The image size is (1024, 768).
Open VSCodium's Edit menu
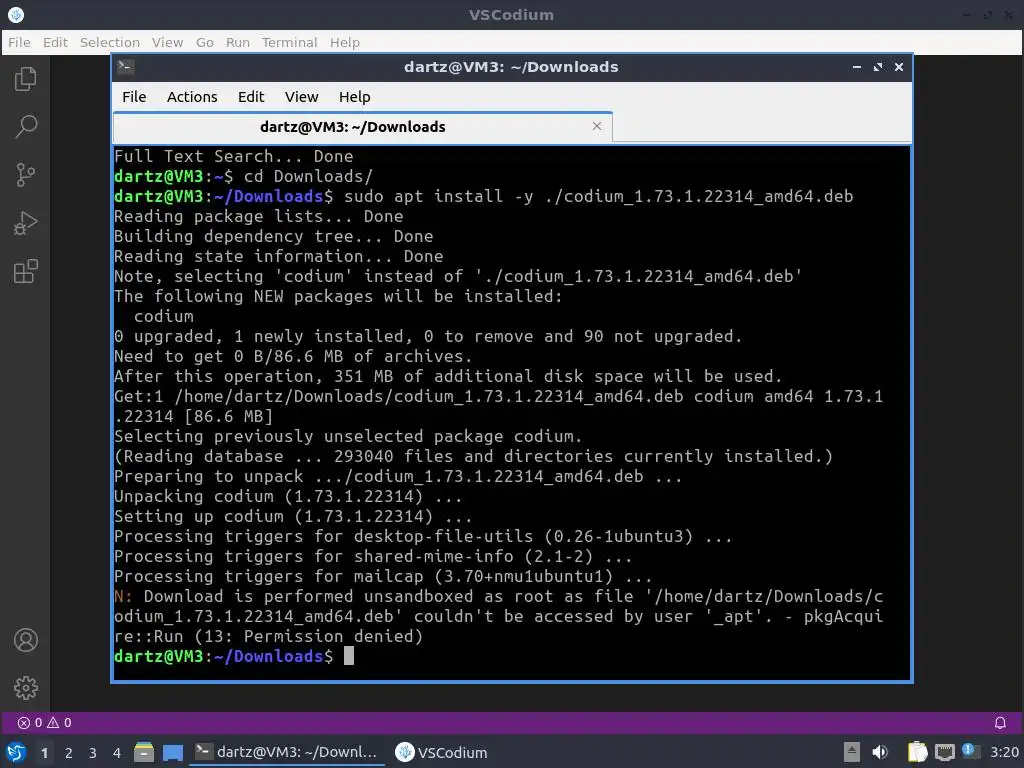pyautogui.click(x=56, y=42)
